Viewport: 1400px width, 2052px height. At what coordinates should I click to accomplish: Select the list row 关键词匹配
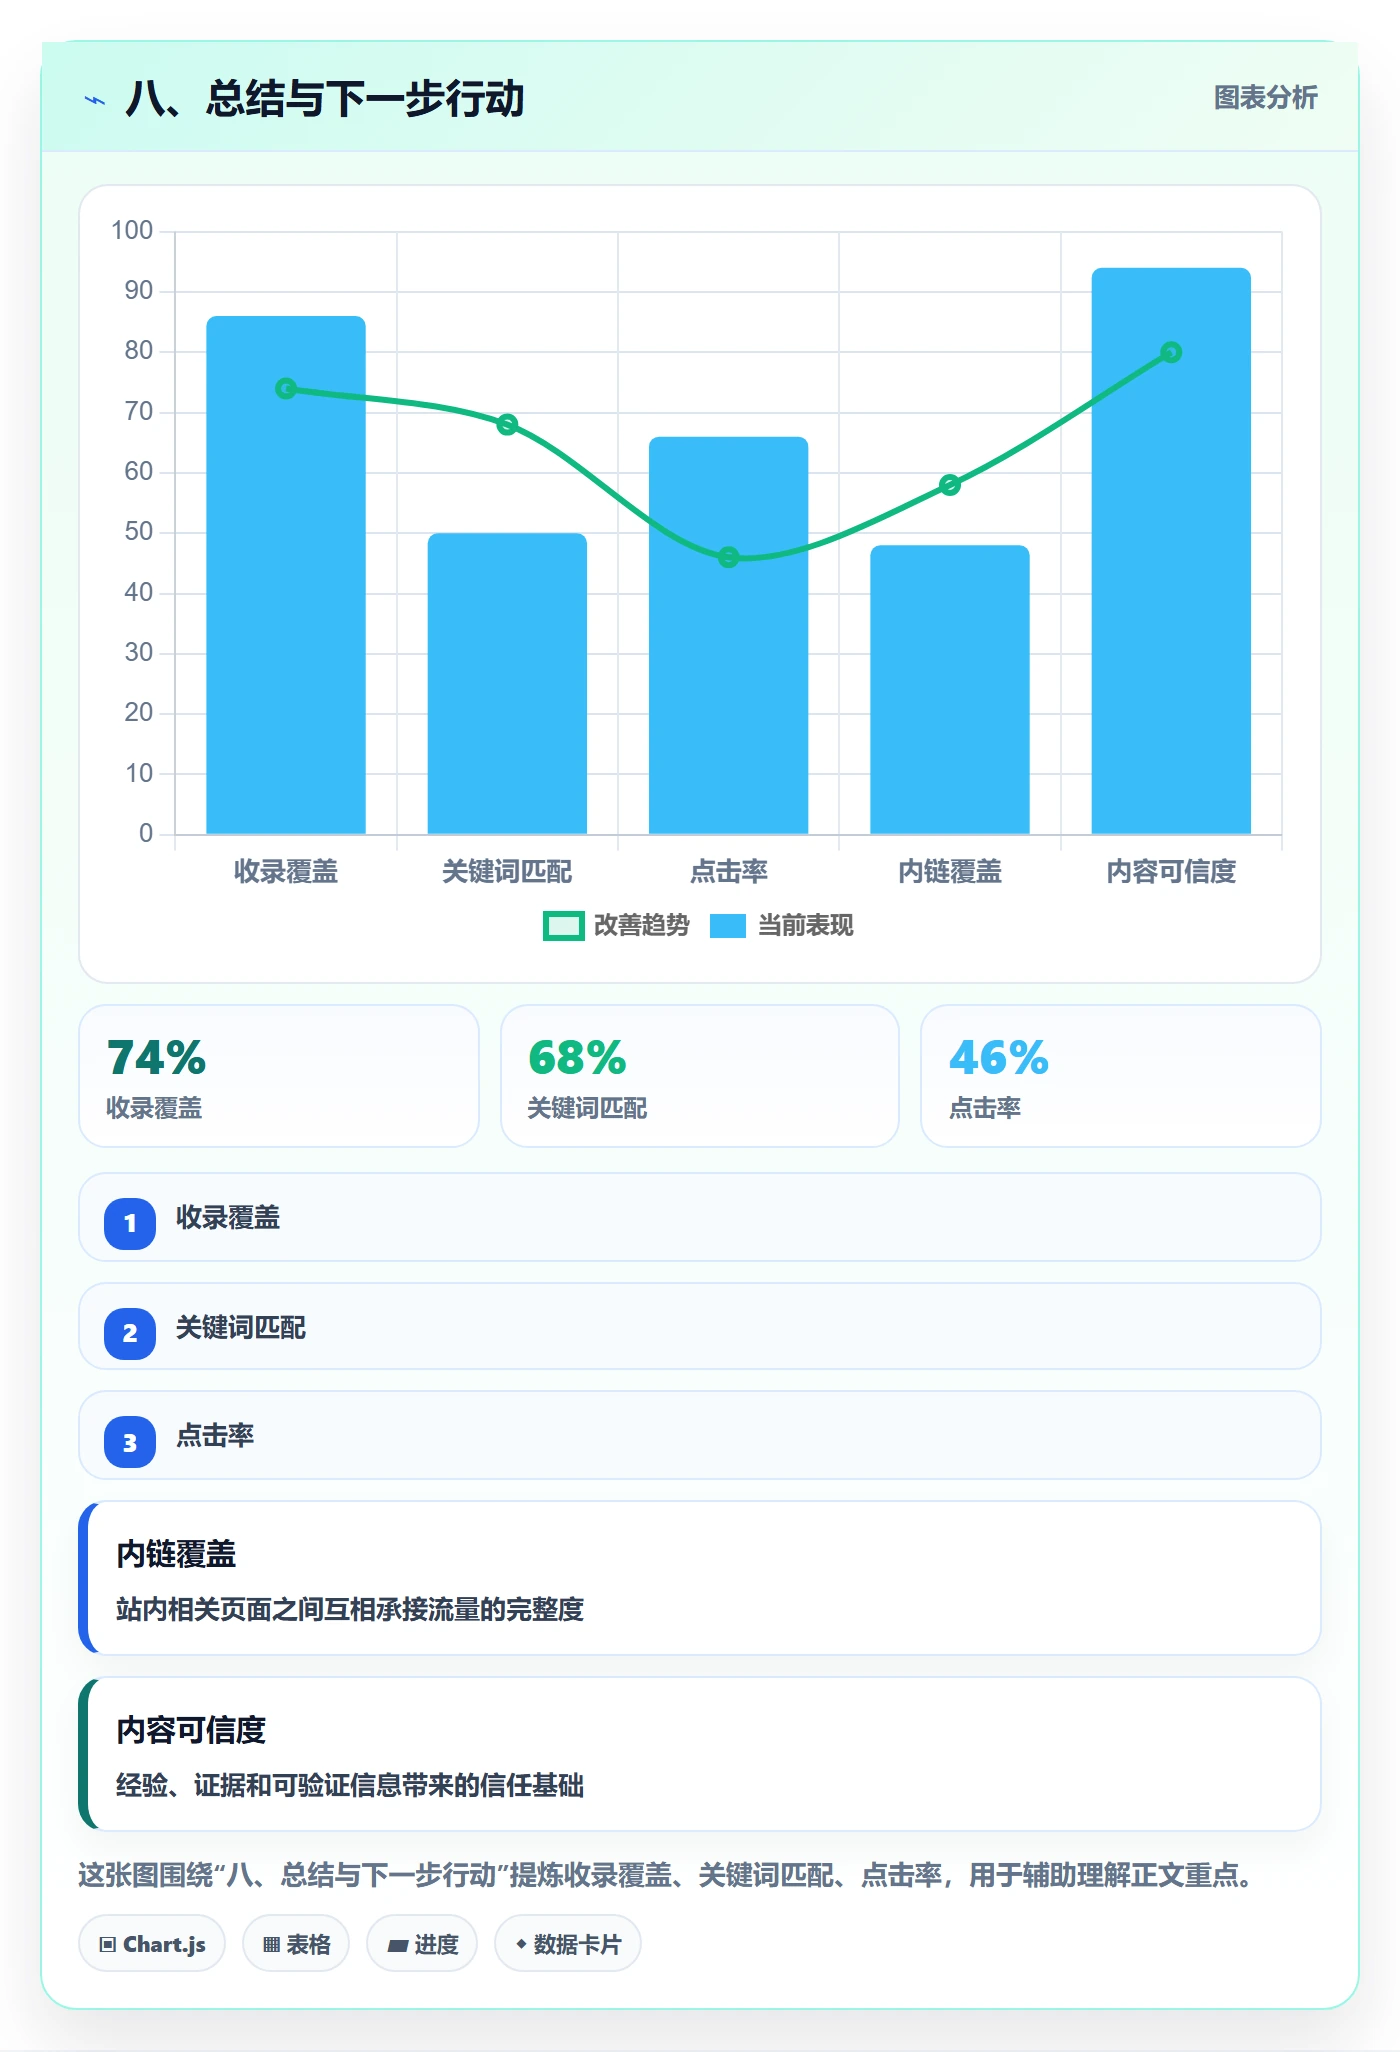pos(700,1326)
